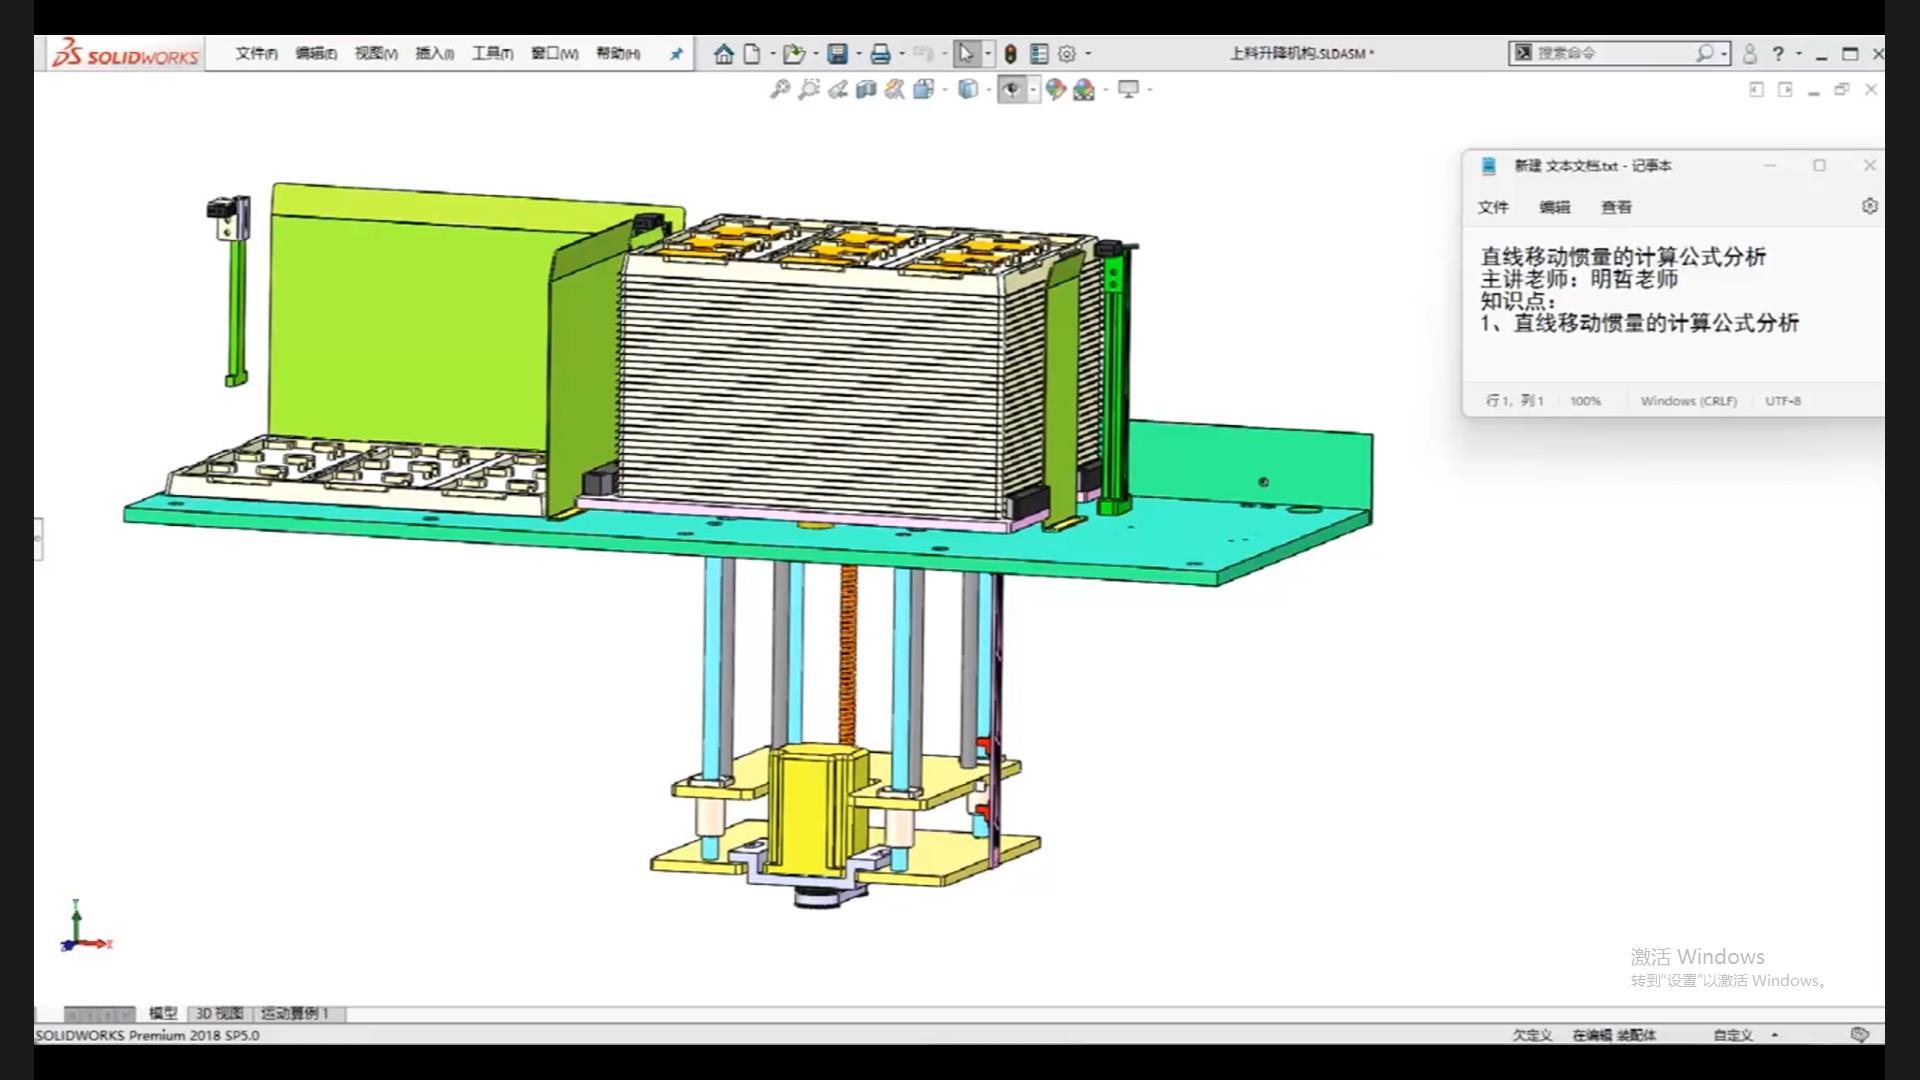
Task: Expand panel with right arrow icon below title bar
Action: (x=1785, y=90)
